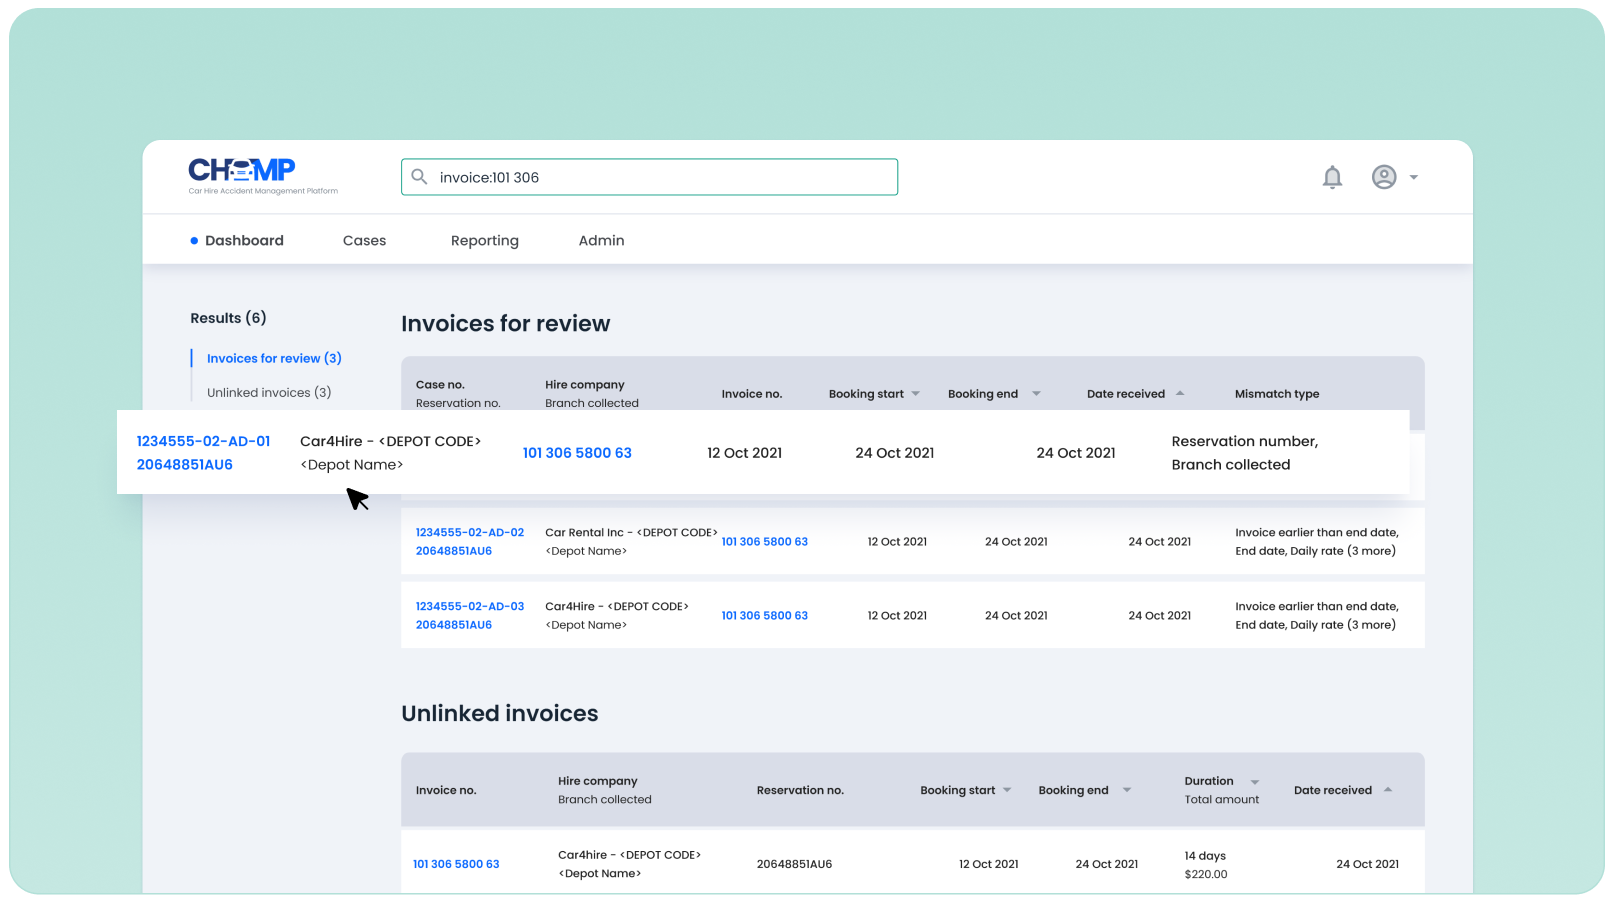Click the user profile avatar icon
Image resolution: width=1613 pixels, height=916 pixels.
tap(1384, 176)
